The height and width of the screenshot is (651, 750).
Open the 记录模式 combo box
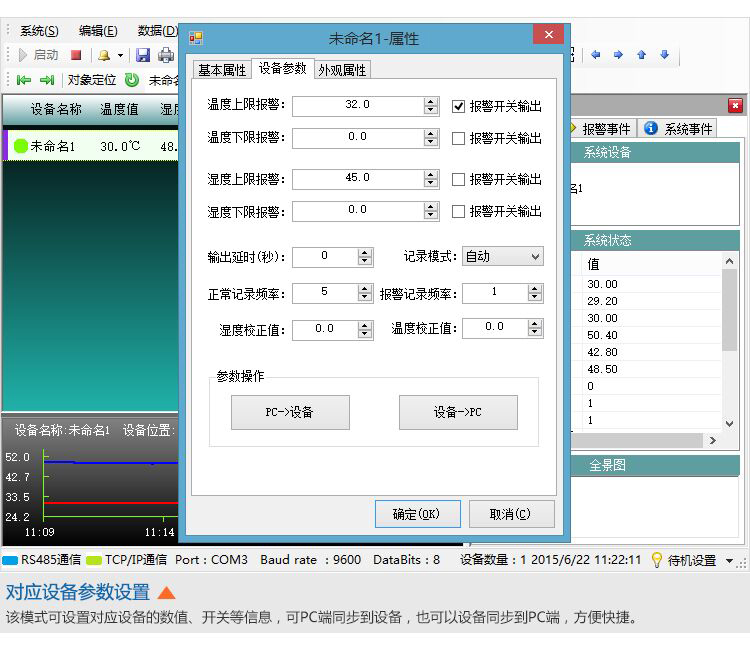tap(502, 256)
